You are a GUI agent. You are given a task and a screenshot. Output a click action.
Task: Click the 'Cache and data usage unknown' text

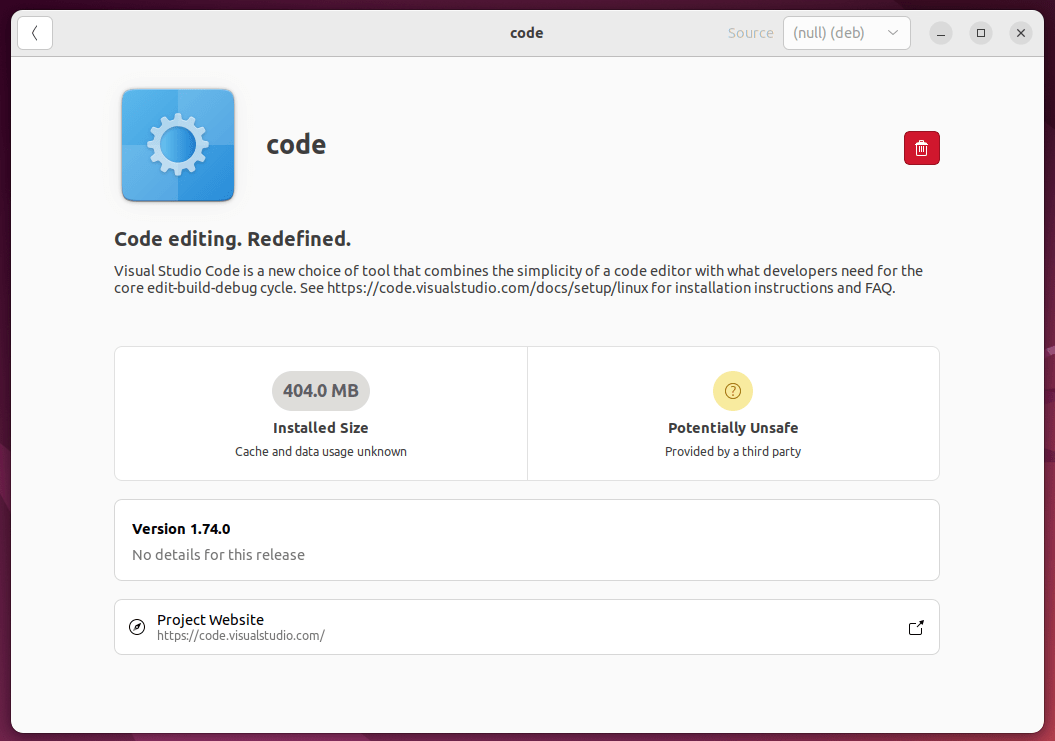pyautogui.click(x=321, y=452)
